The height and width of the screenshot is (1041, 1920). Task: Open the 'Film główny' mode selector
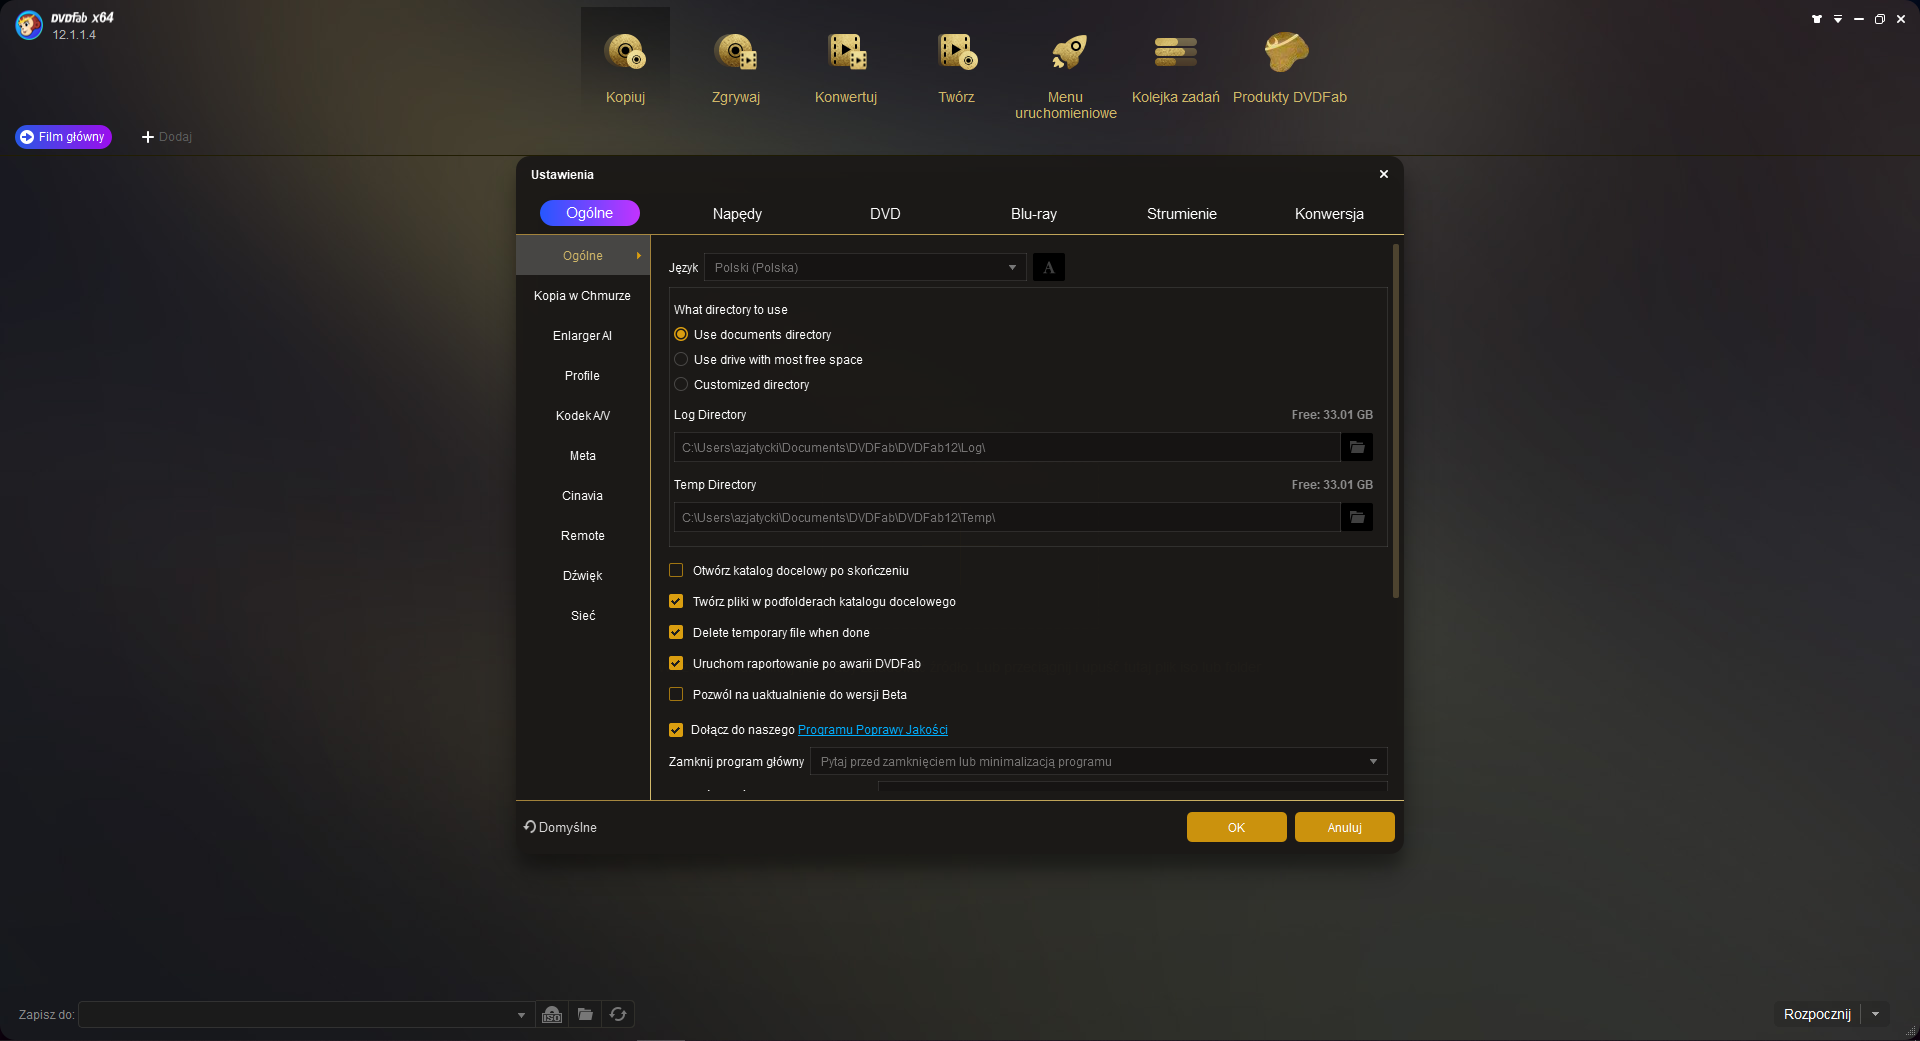pyautogui.click(x=63, y=137)
